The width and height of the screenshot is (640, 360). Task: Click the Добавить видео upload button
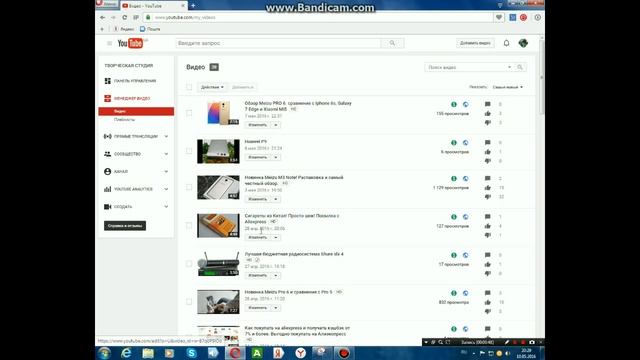(x=475, y=43)
